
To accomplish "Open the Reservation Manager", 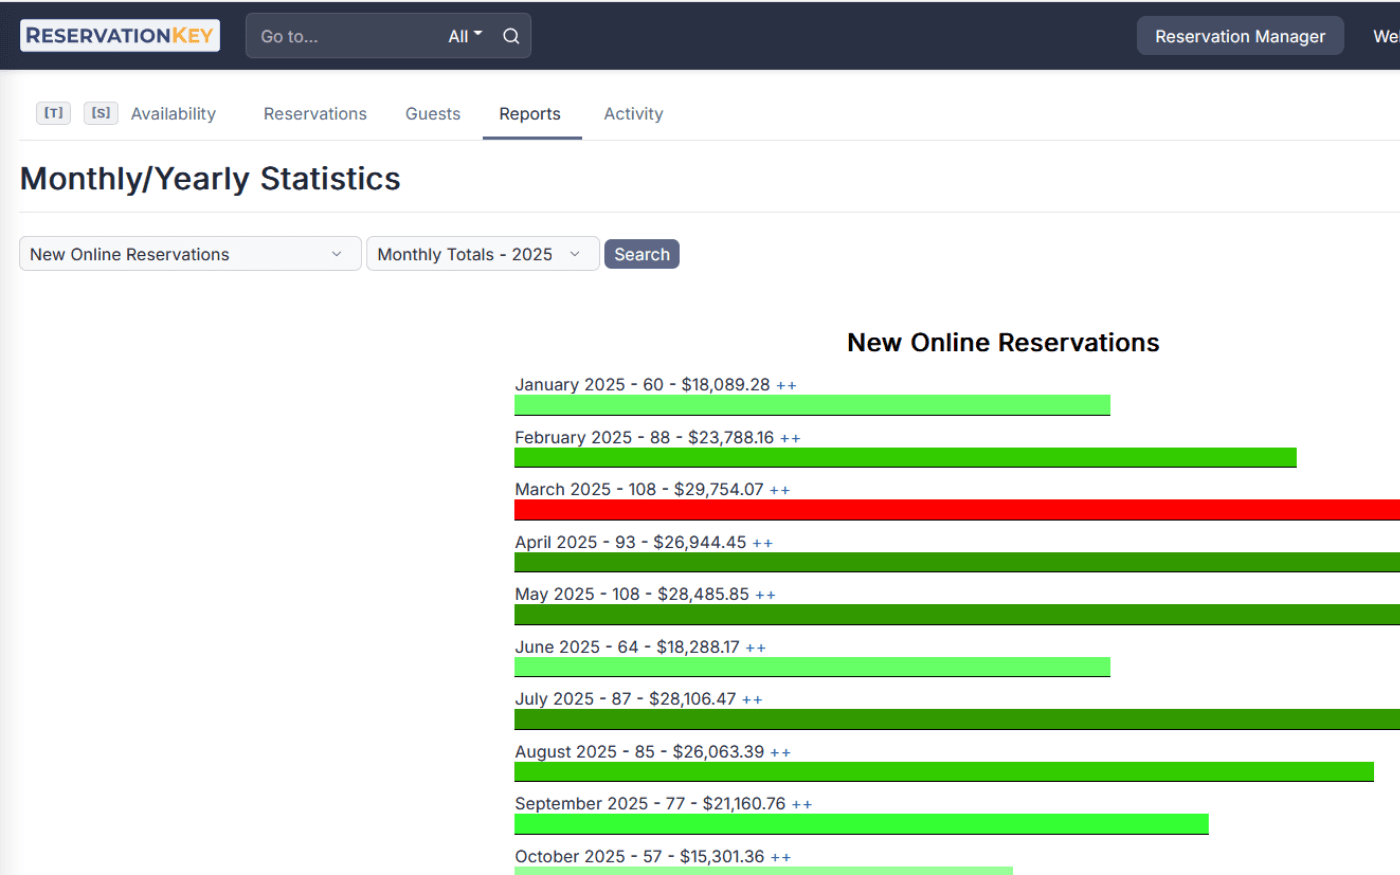I will click(1240, 35).
